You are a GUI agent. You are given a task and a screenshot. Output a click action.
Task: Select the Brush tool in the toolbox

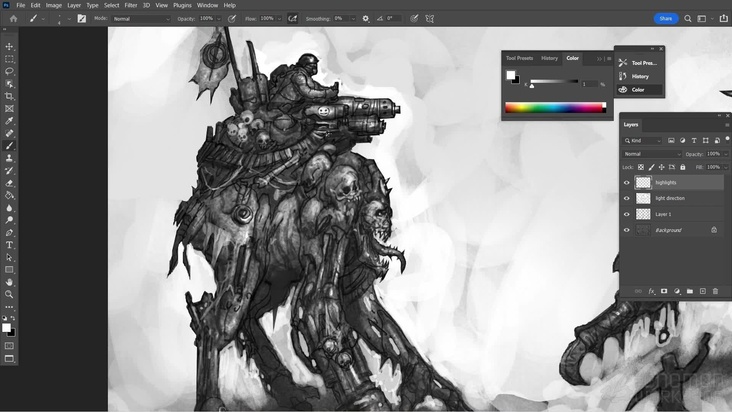[9, 146]
